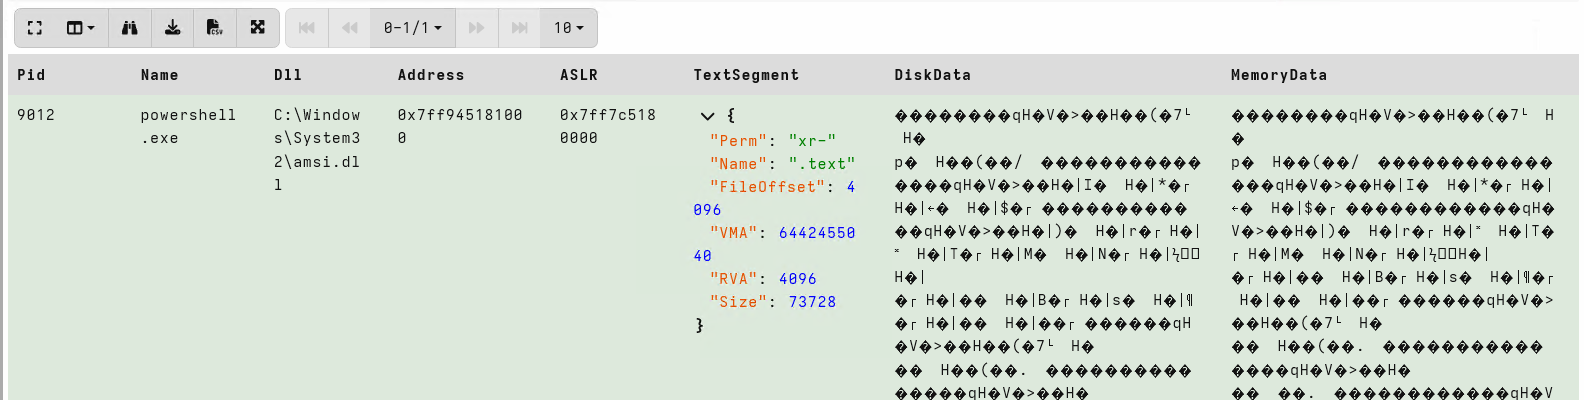Viewport: 1584px width, 400px height.
Task: Click the binoculars filter icon
Action: tap(130, 28)
